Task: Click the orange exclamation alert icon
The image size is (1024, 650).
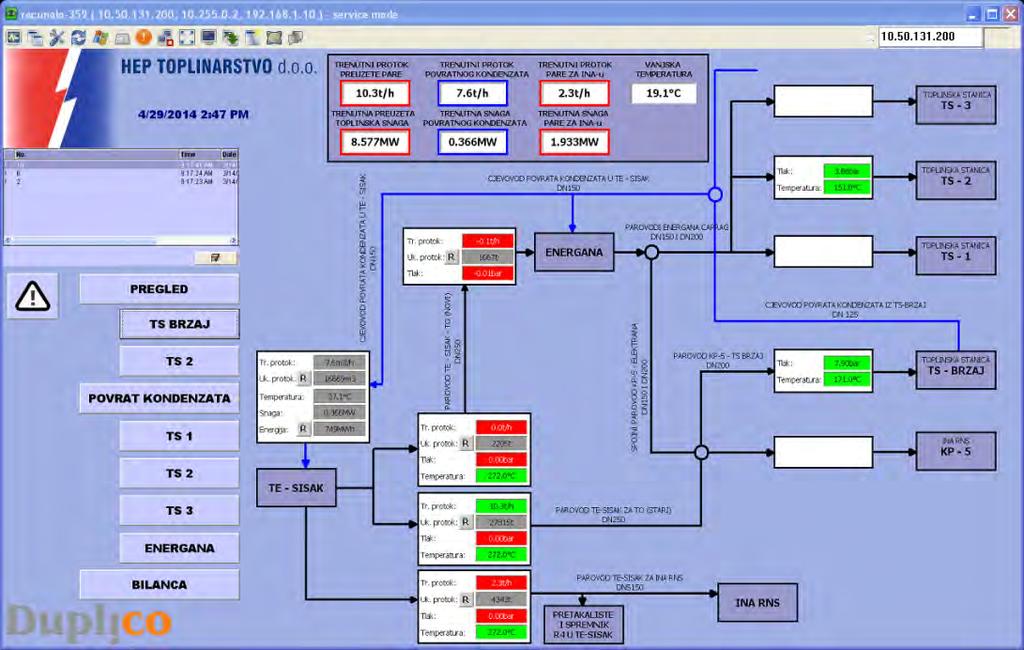Action: click(x=144, y=38)
